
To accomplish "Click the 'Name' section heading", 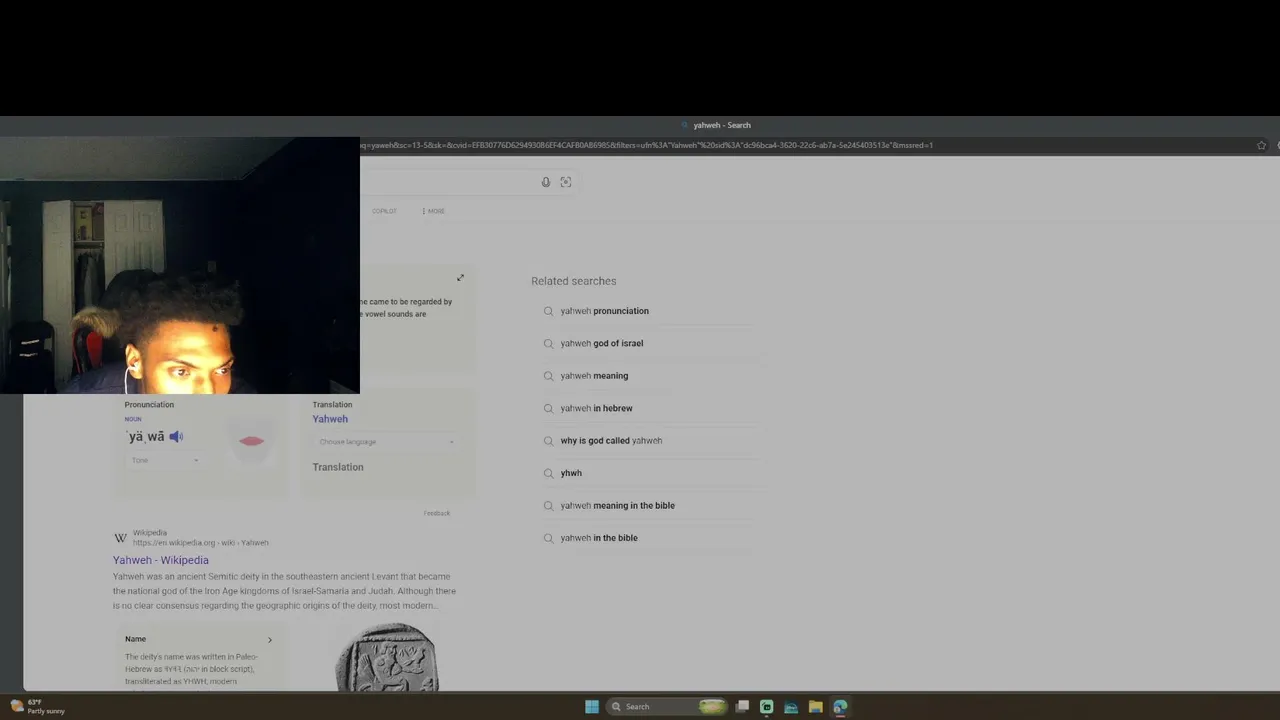I will pos(135,639).
